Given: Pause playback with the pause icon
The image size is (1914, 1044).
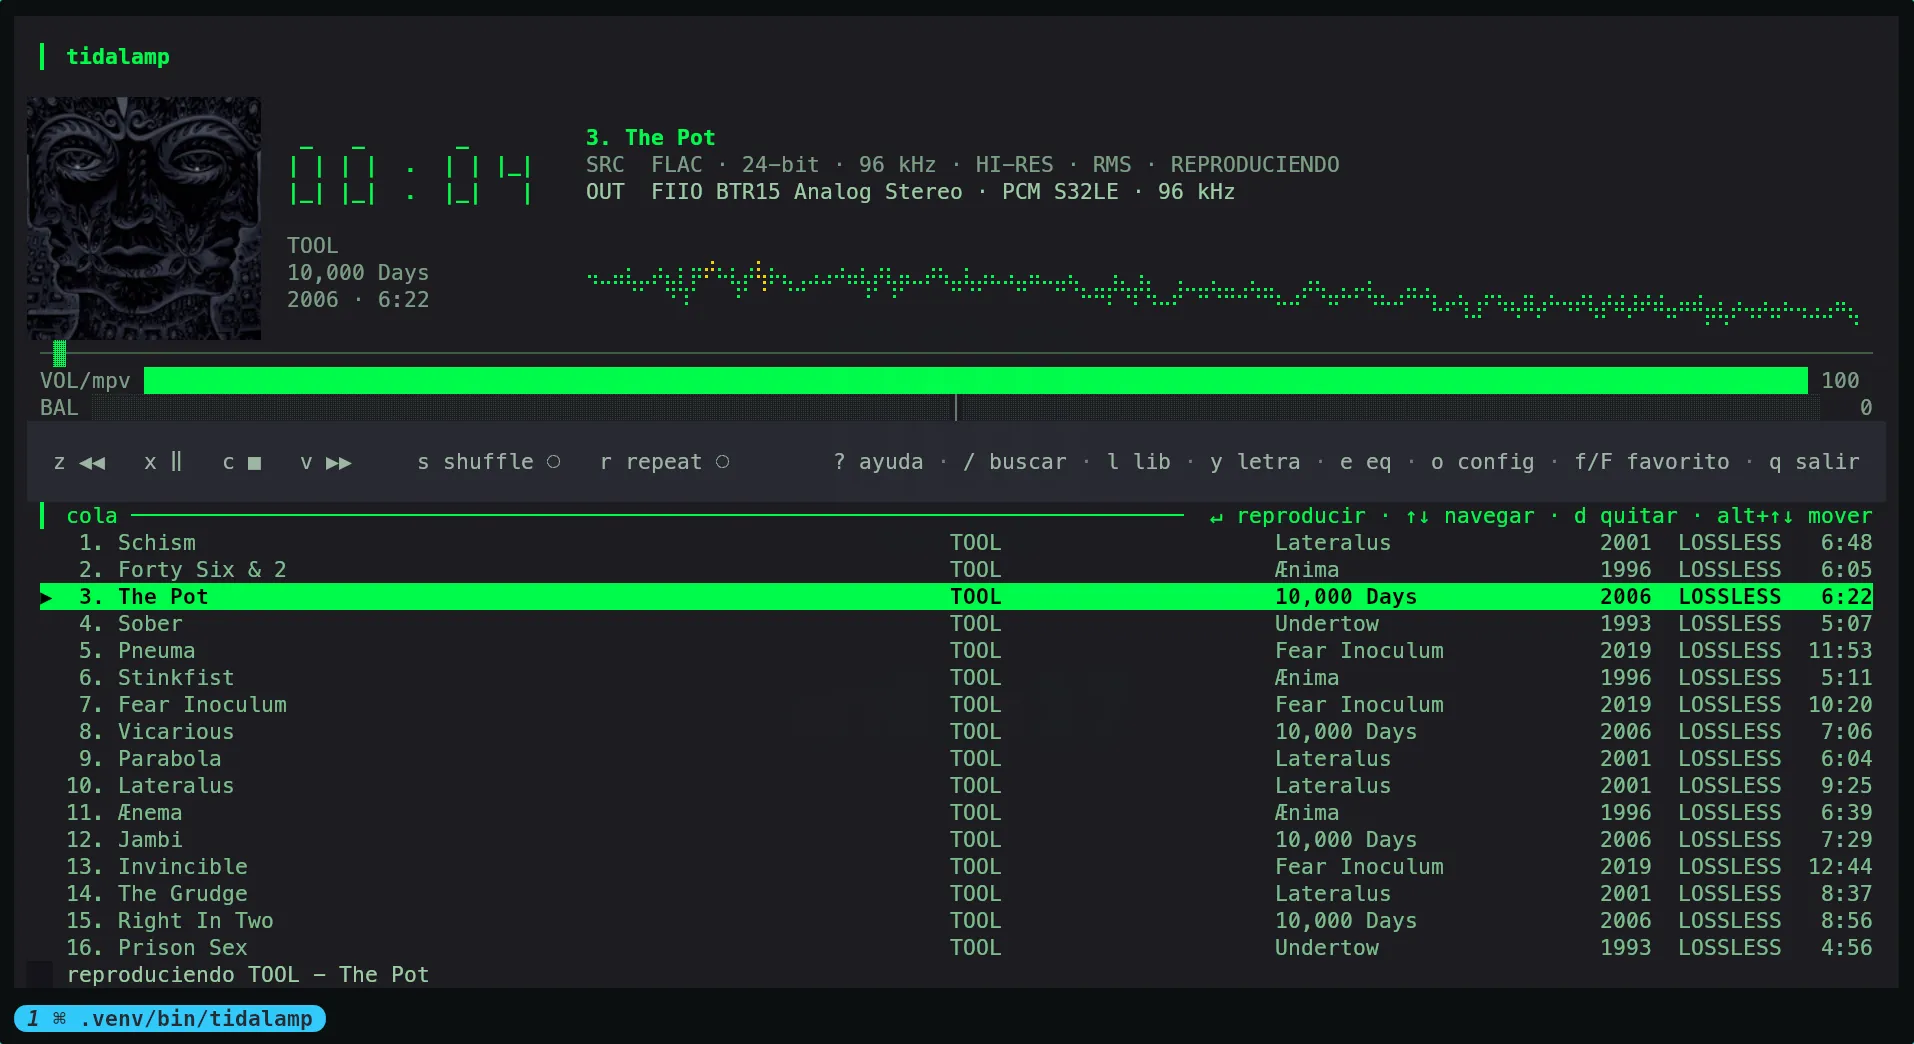Looking at the screenshot, I should [x=176, y=462].
